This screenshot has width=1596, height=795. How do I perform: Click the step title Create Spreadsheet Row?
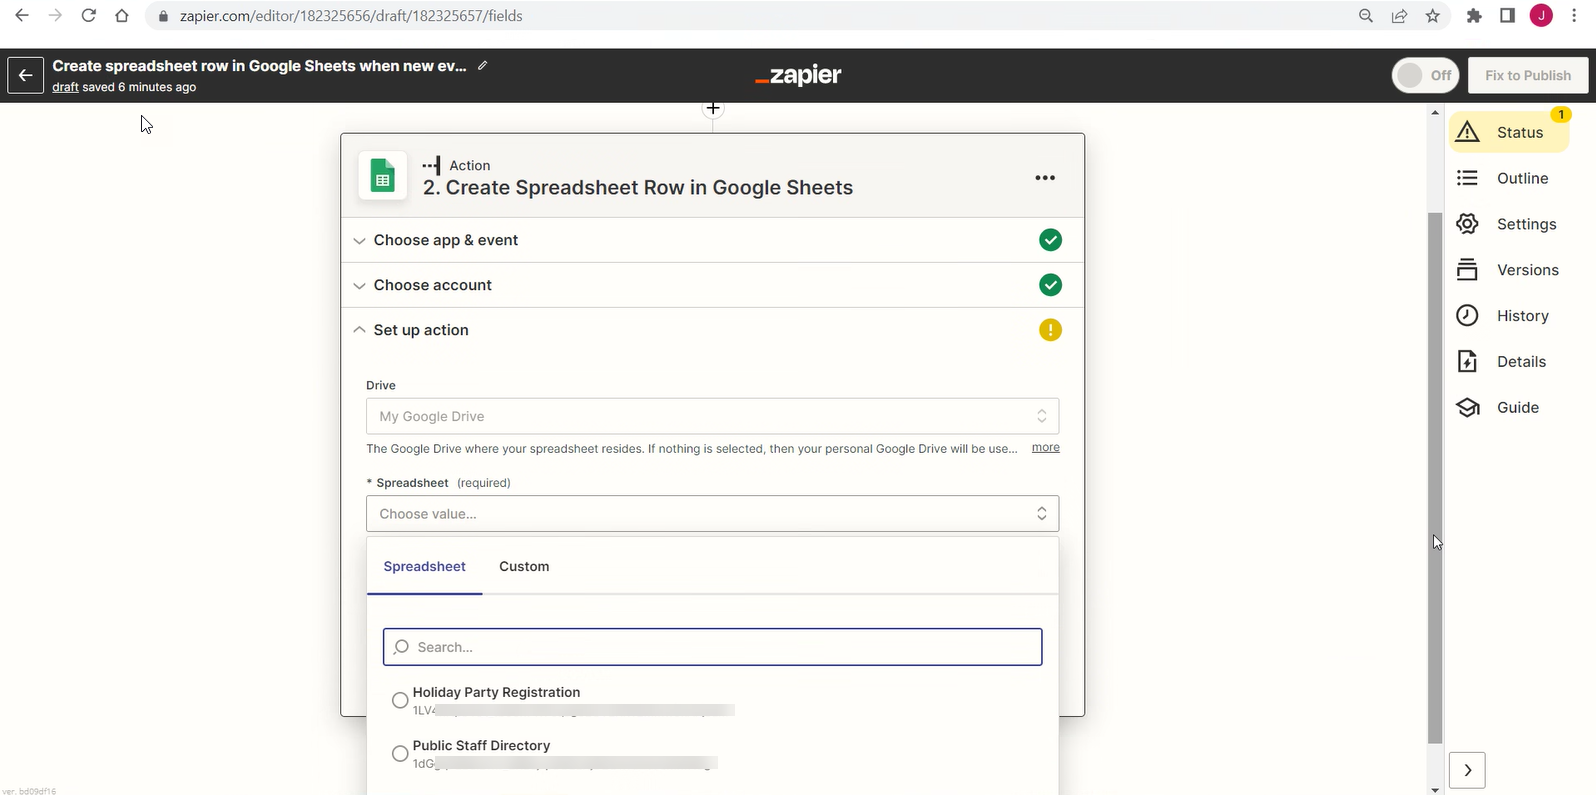(x=638, y=188)
